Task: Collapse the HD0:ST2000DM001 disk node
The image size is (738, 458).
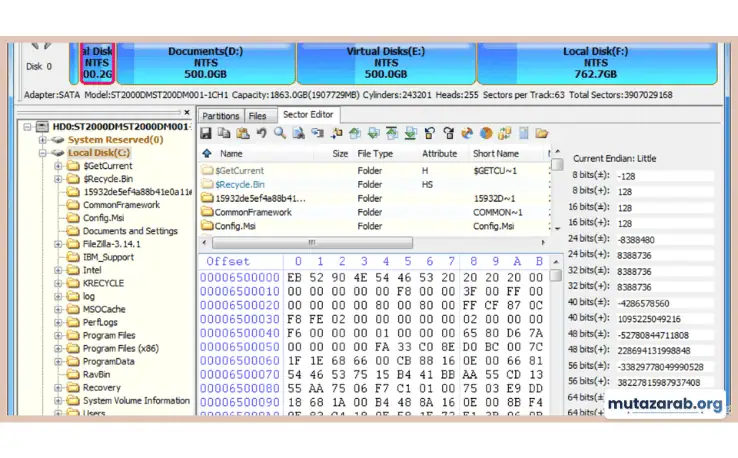Action: (x=27, y=127)
